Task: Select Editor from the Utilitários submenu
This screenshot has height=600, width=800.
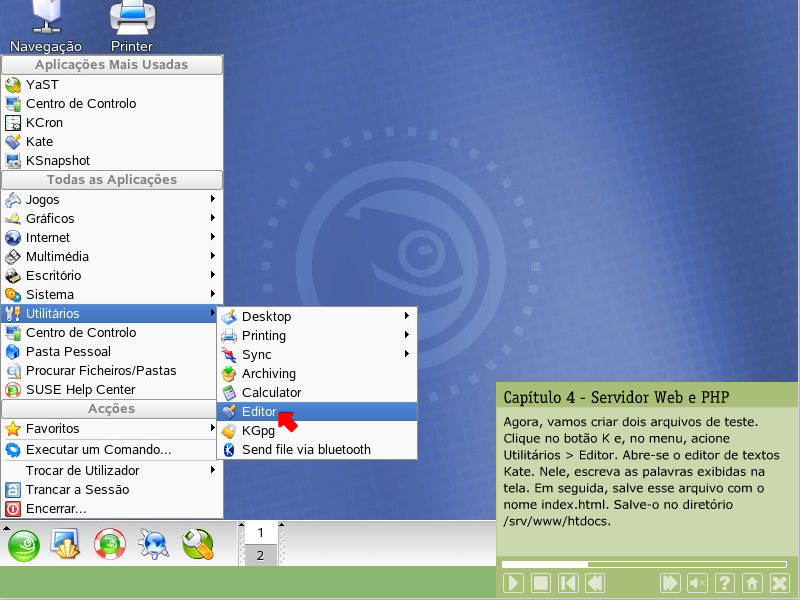Action: tap(259, 411)
